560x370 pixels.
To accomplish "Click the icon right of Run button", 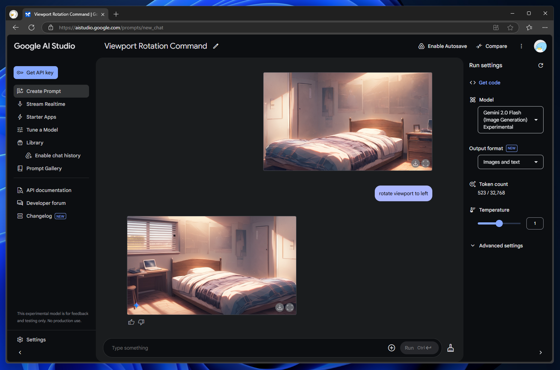I will [x=450, y=348].
